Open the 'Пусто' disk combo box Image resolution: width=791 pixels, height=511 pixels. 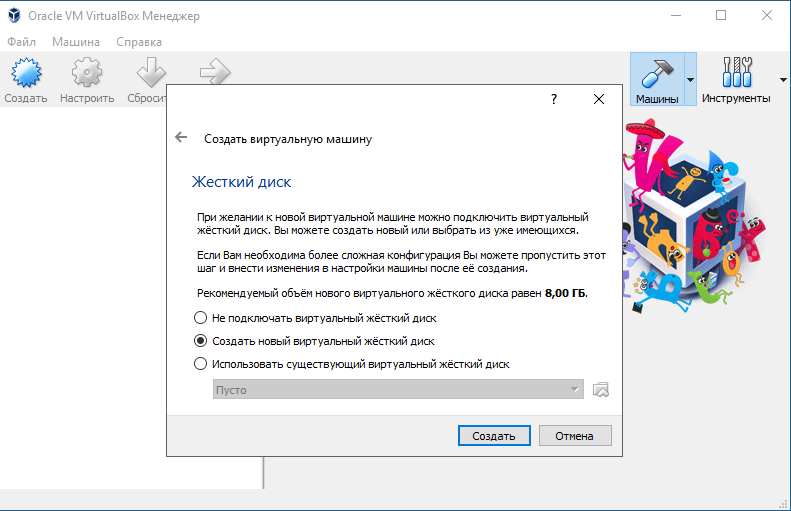[x=398, y=389]
